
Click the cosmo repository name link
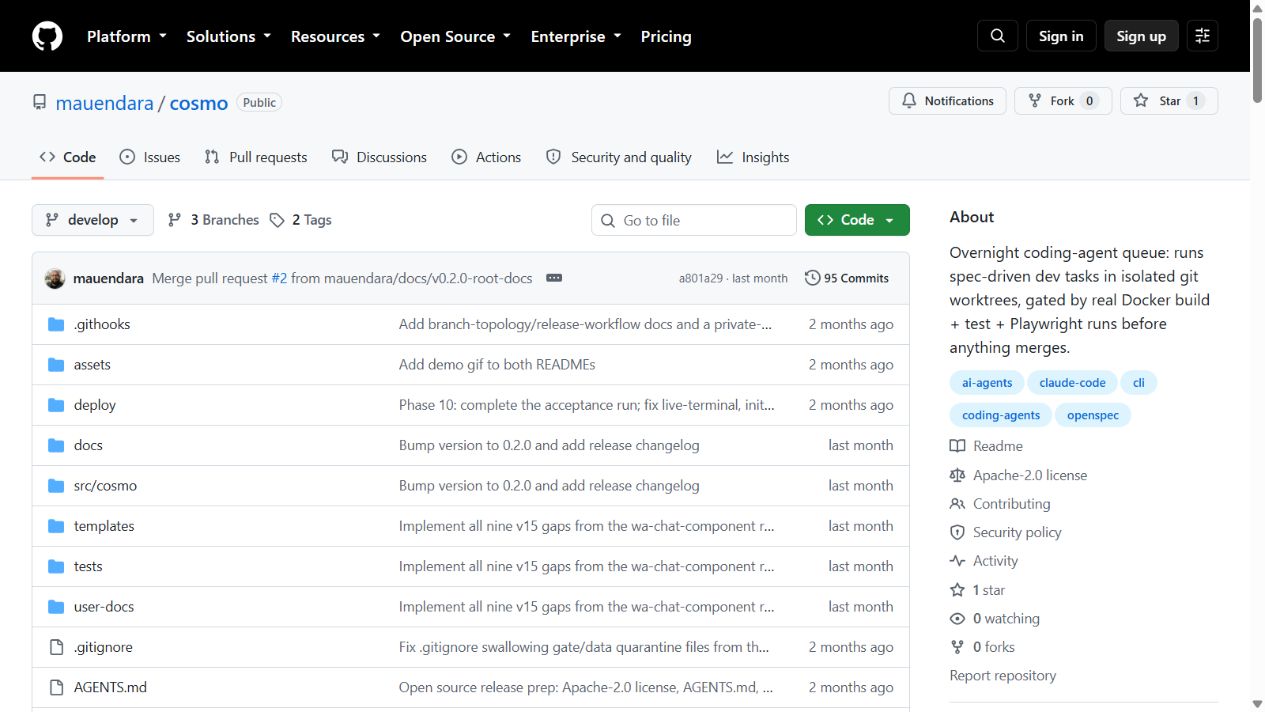(199, 103)
